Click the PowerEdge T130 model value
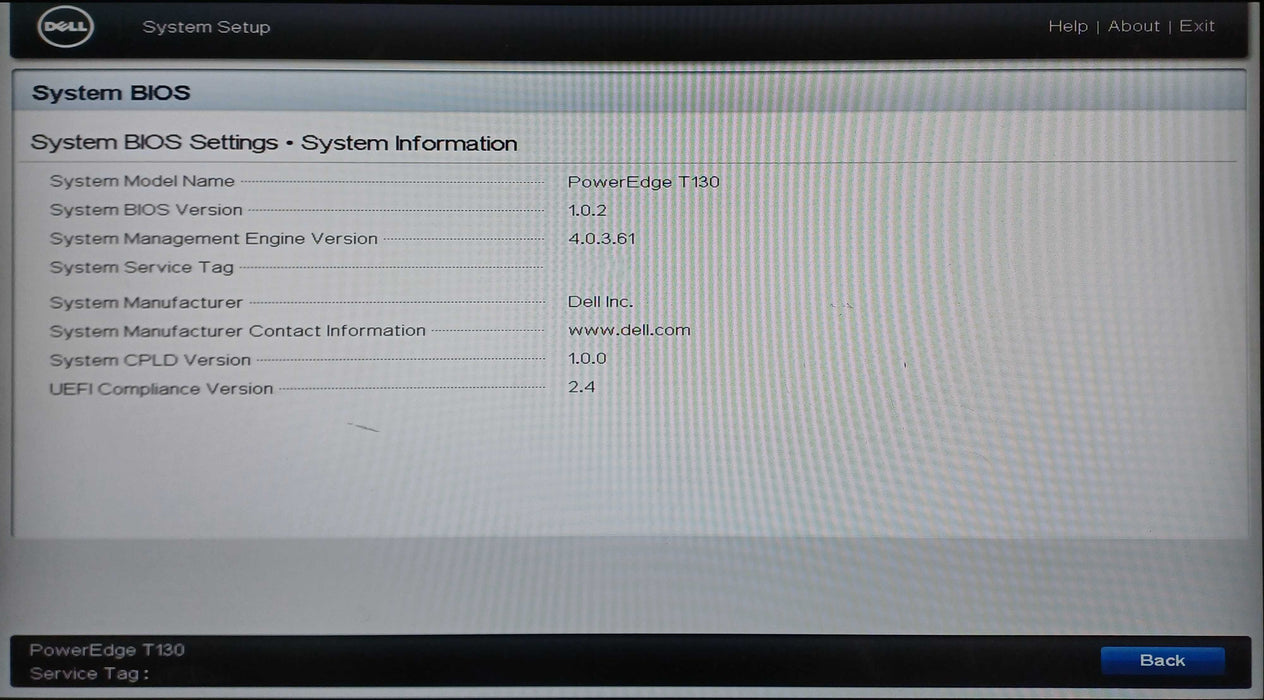Screen dimensions: 1264x700 click(643, 182)
